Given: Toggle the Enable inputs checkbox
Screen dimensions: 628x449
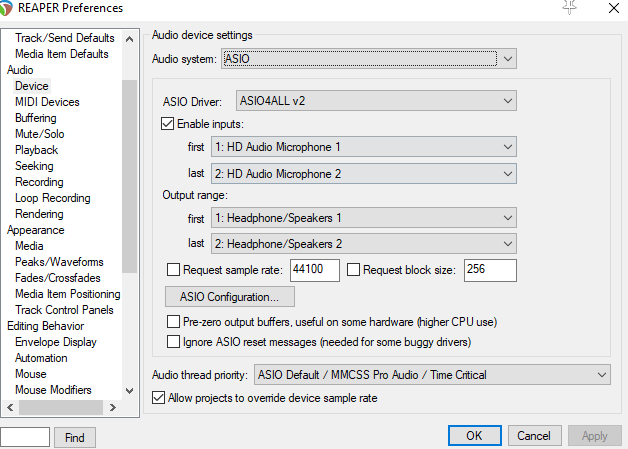Looking at the screenshot, I should (167, 124).
